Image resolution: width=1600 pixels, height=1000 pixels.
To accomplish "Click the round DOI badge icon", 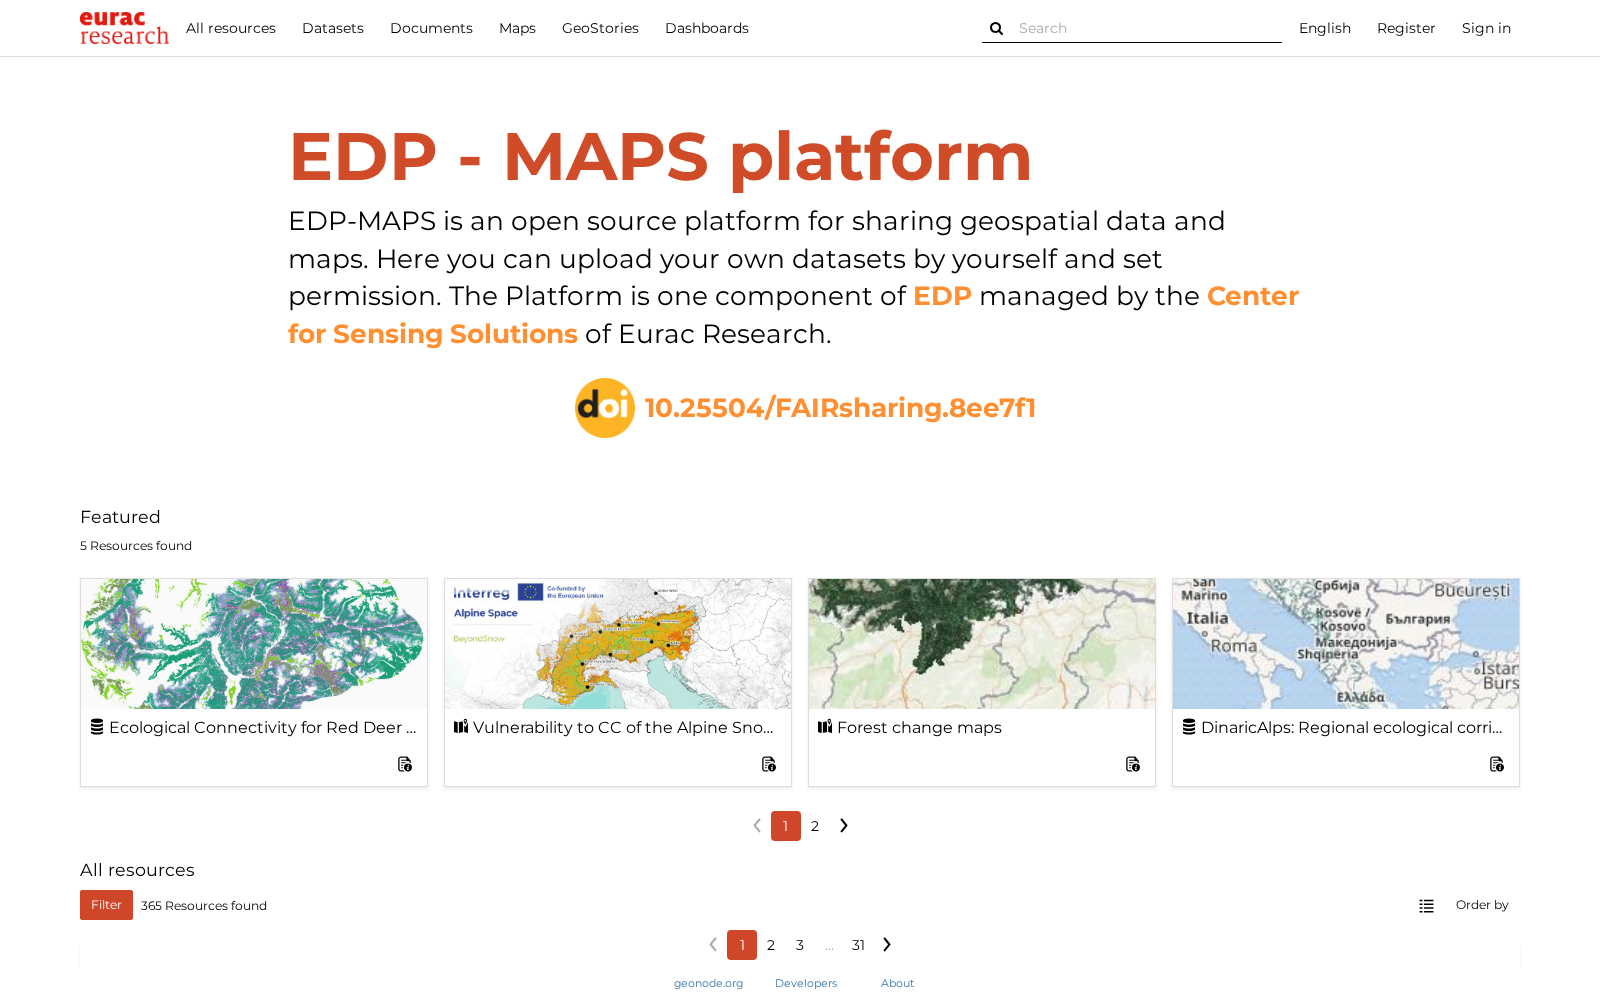I will pyautogui.click(x=605, y=408).
